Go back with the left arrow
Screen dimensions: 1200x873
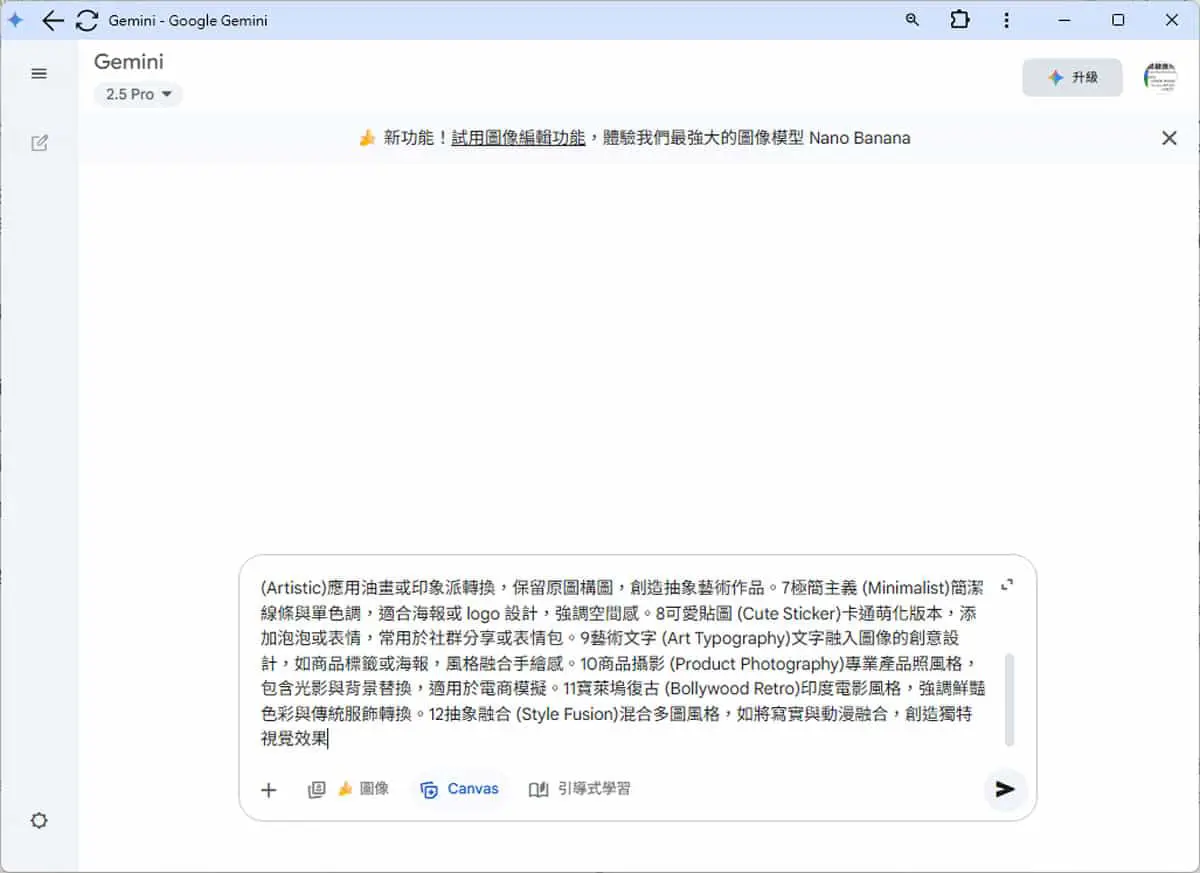click(53, 20)
